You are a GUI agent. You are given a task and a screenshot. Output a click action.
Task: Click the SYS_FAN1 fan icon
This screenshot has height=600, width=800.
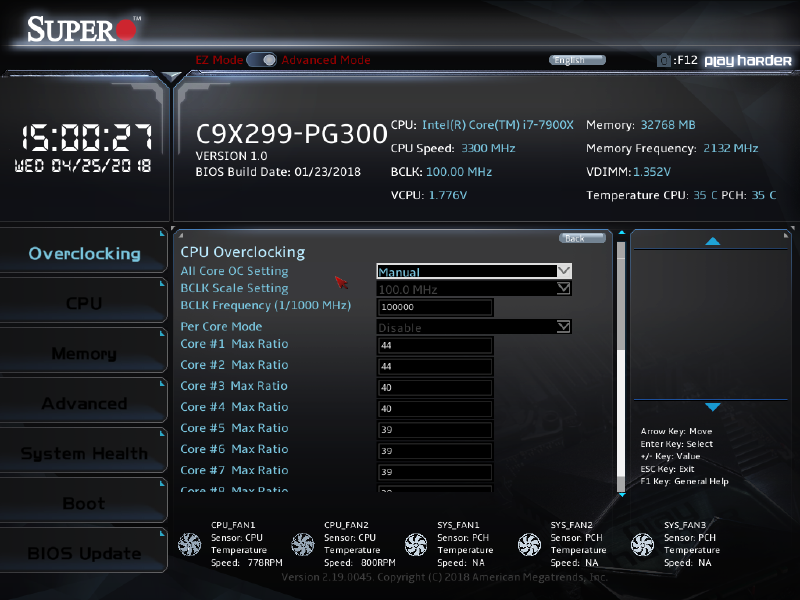point(416,544)
